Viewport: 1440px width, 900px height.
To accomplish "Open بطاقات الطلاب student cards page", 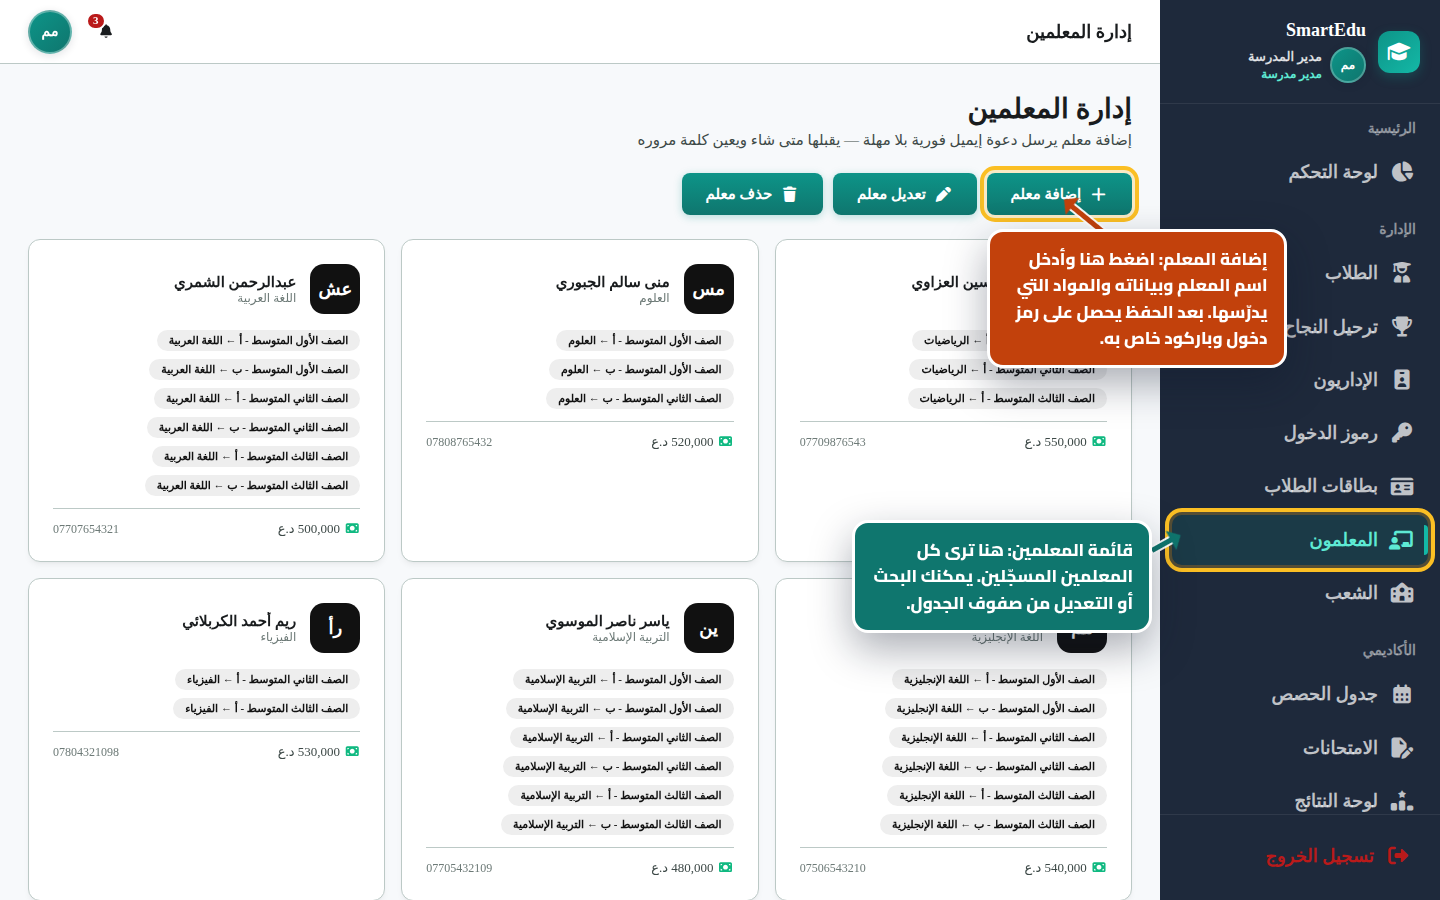I will pyautogui.click(x=1300, y=486).
